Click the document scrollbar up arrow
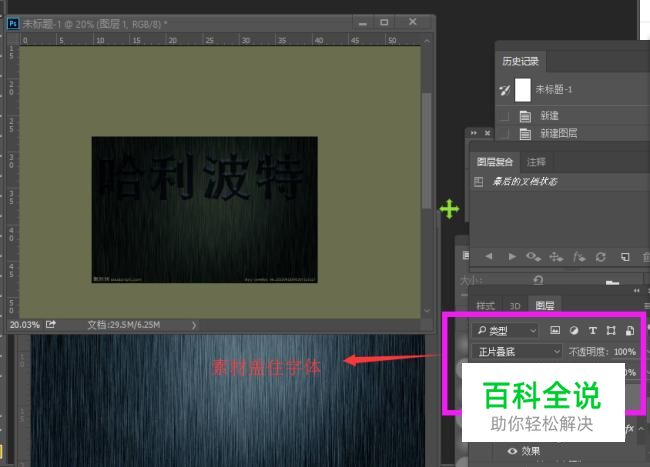 coord(427,41)
